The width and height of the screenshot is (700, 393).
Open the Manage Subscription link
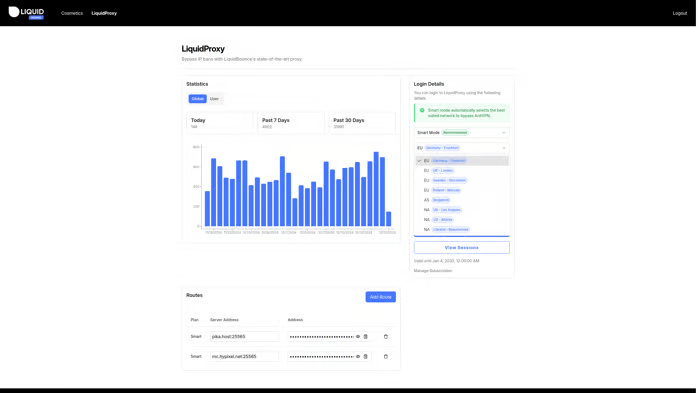click(x=433, y=271)
